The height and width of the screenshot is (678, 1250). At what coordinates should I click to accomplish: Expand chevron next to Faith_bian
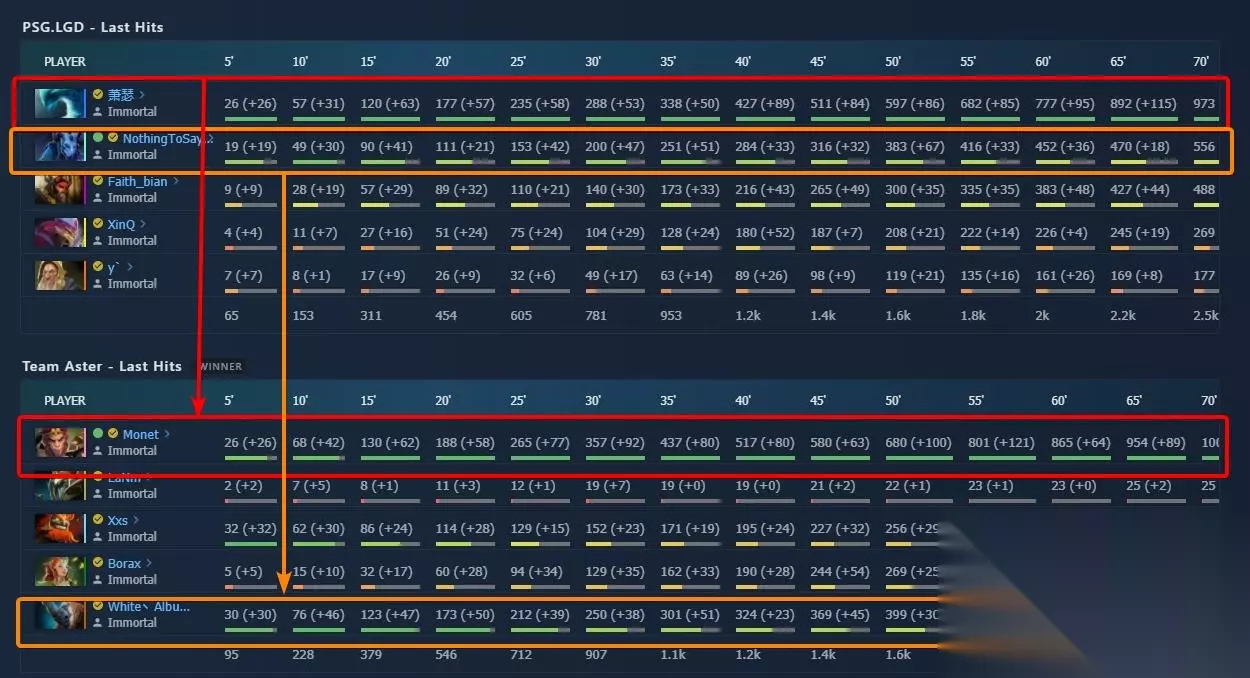pyautogui.click(x=176, y=181)
